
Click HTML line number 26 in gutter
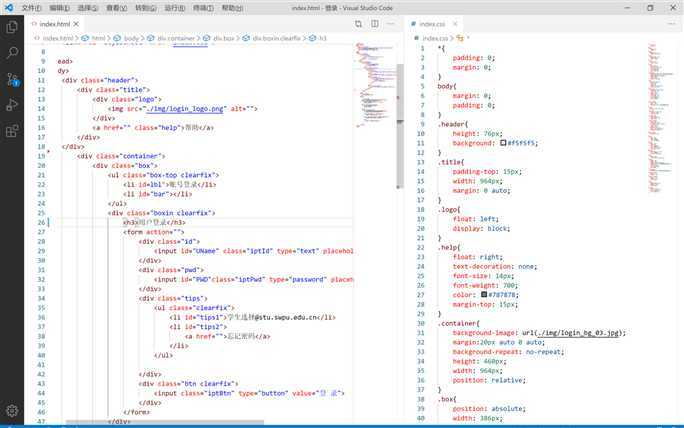(x=41, y=223)
